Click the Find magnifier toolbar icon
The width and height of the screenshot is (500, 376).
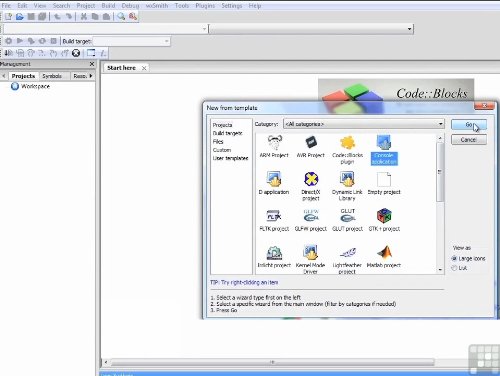point(121,16)
